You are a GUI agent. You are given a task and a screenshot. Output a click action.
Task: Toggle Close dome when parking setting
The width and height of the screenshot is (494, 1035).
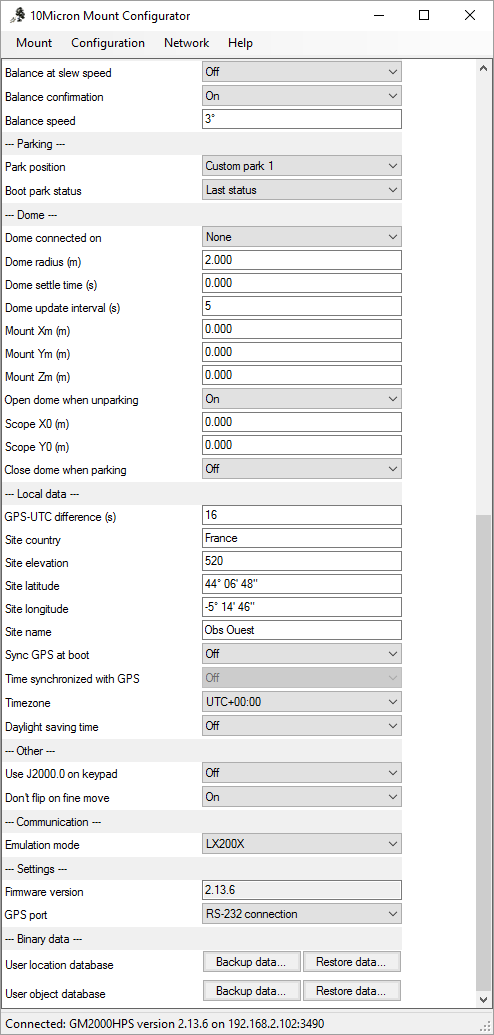coord(302,469)
